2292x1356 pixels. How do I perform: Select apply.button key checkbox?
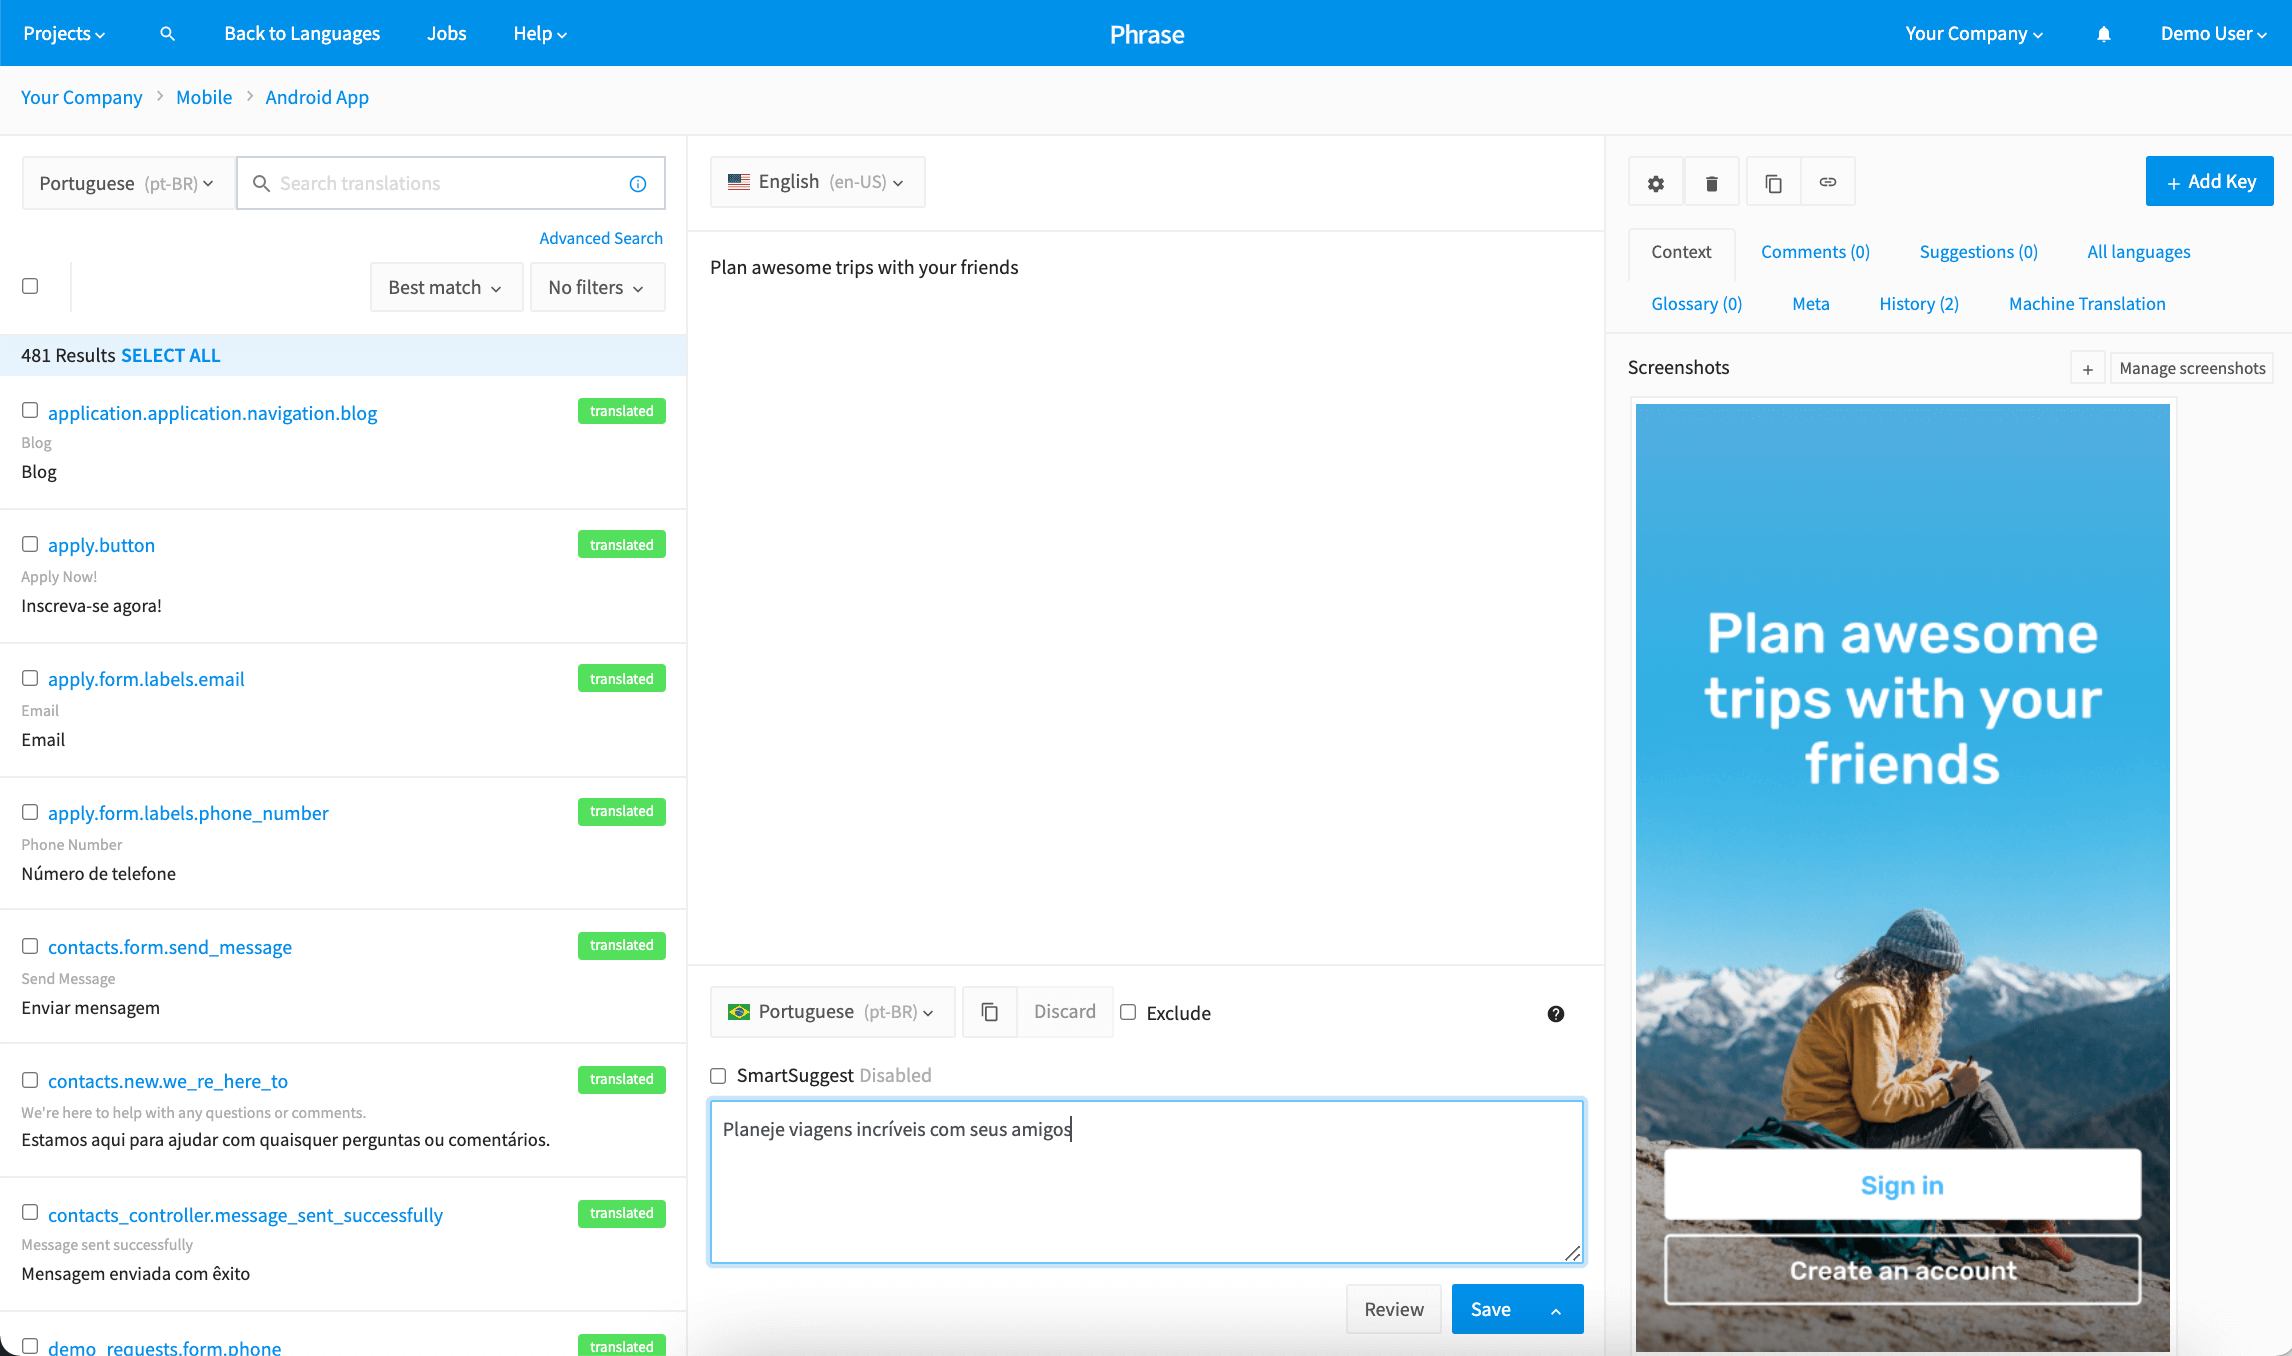coord(30,544)
